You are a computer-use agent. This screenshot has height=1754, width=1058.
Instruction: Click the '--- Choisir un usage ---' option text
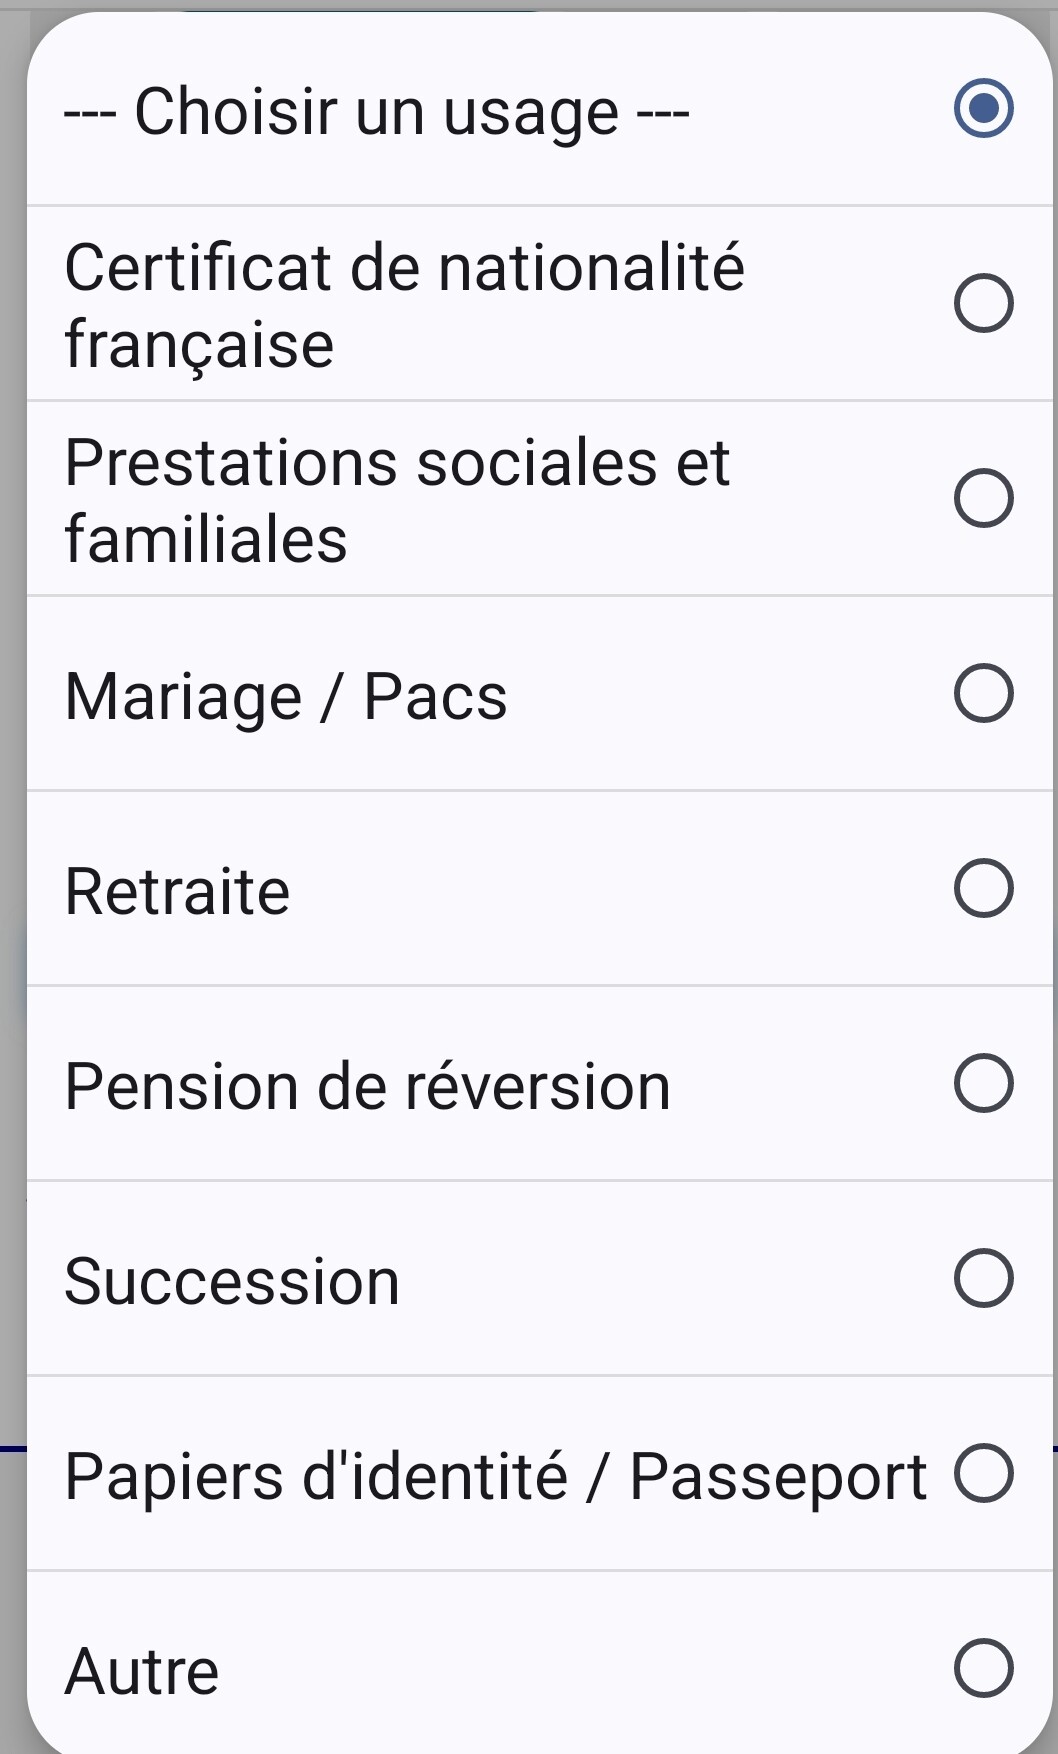[x=376, y=111]
